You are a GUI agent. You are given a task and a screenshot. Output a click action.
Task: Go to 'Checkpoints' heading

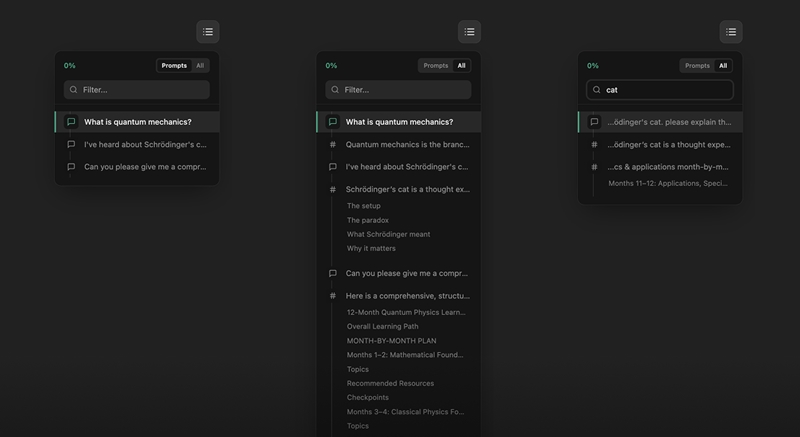click(368, 397)
